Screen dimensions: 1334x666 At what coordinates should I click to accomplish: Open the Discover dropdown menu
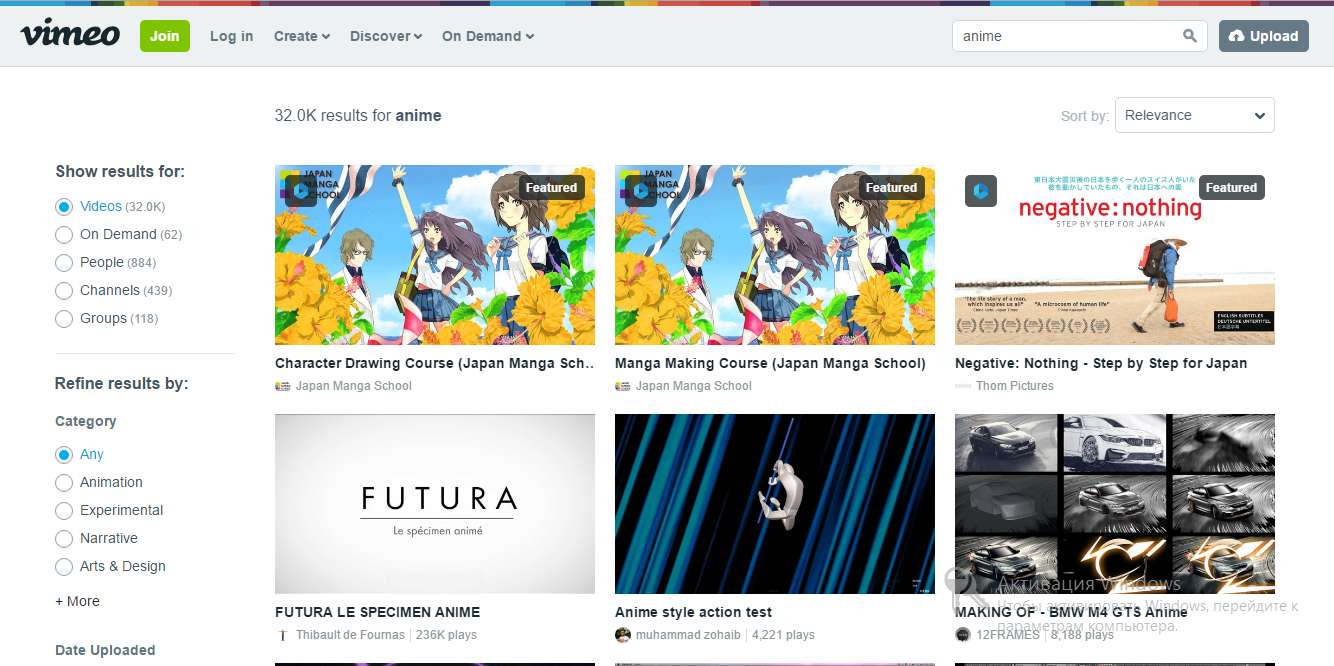tap(386, 36)
